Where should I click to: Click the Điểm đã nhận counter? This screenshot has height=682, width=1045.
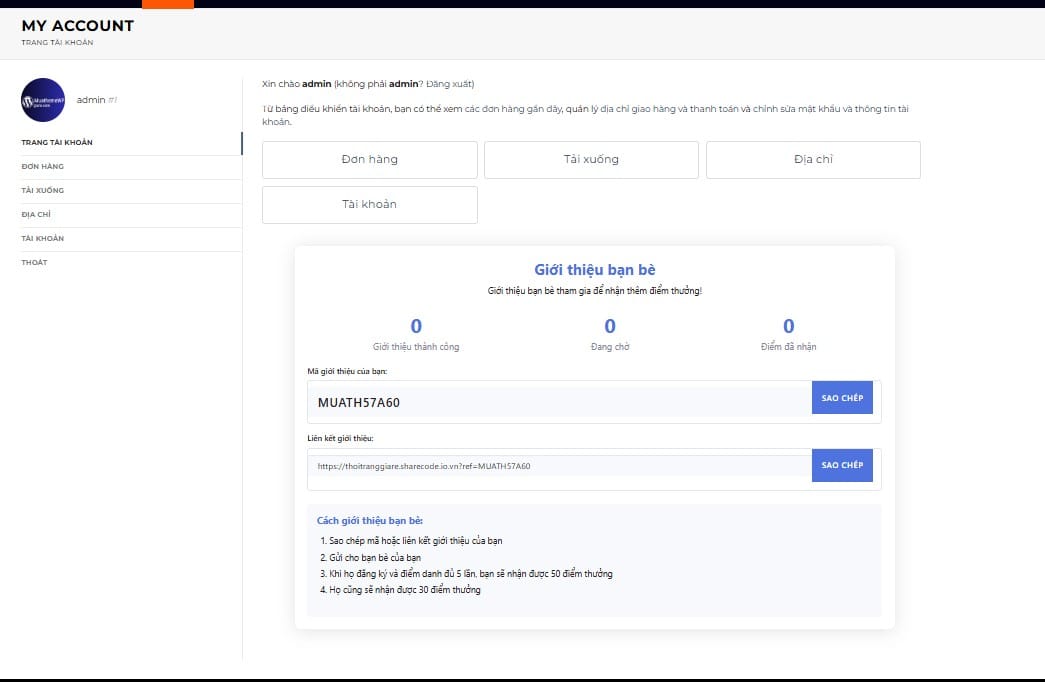788,335
